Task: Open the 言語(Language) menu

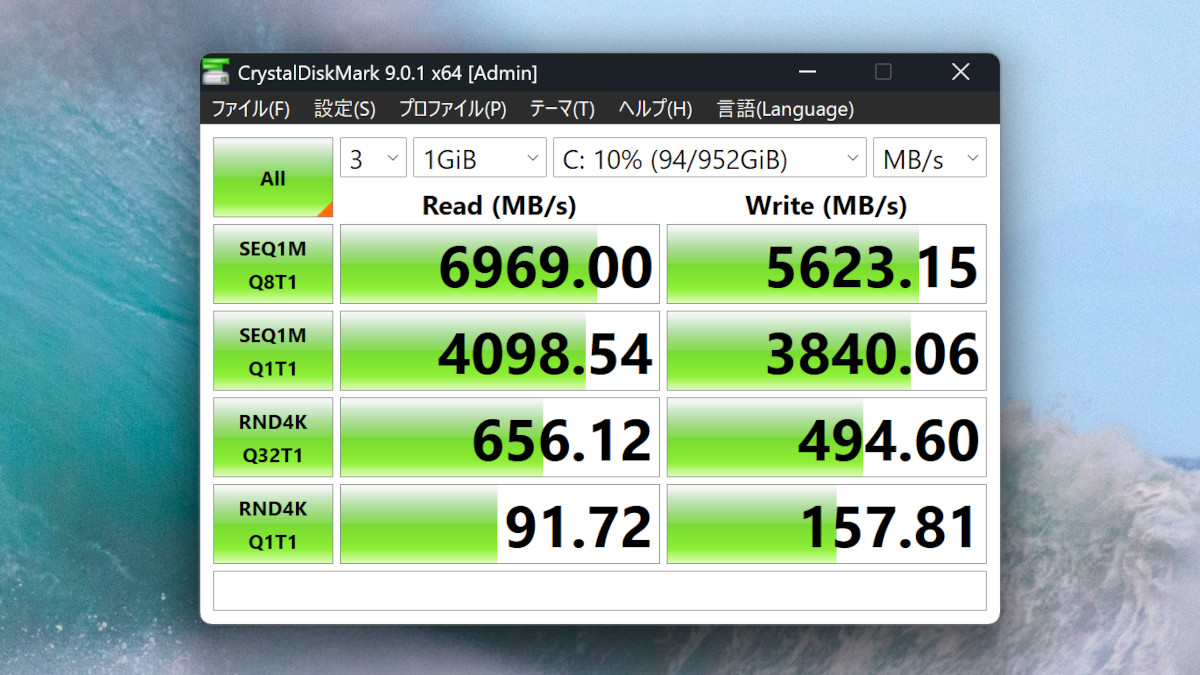Action: 784,109
